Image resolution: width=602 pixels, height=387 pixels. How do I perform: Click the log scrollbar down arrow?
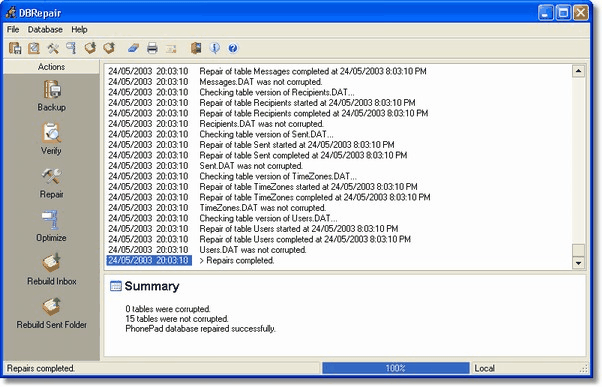coord(578,263)
